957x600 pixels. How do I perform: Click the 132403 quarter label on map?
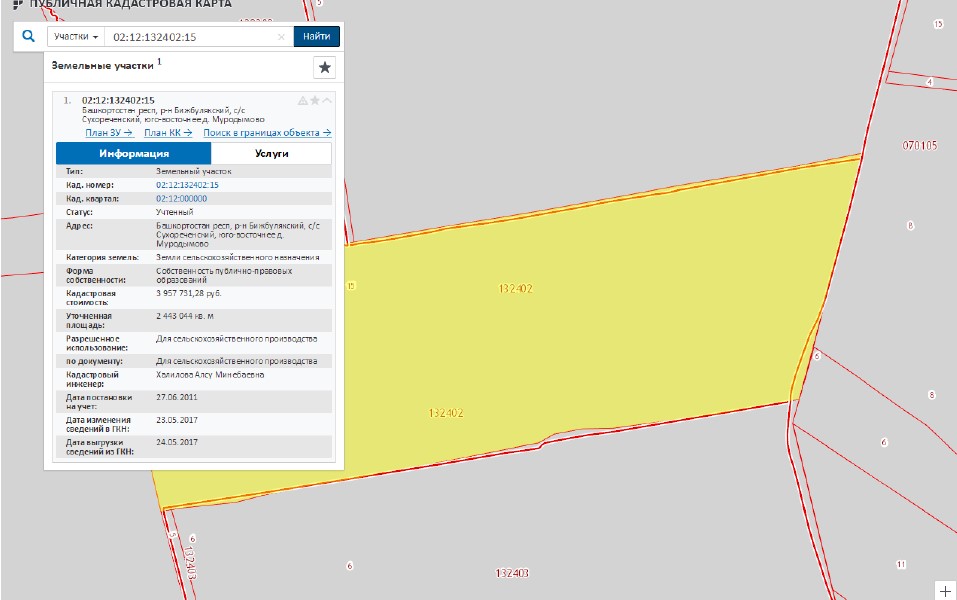(x=511, y=573)
